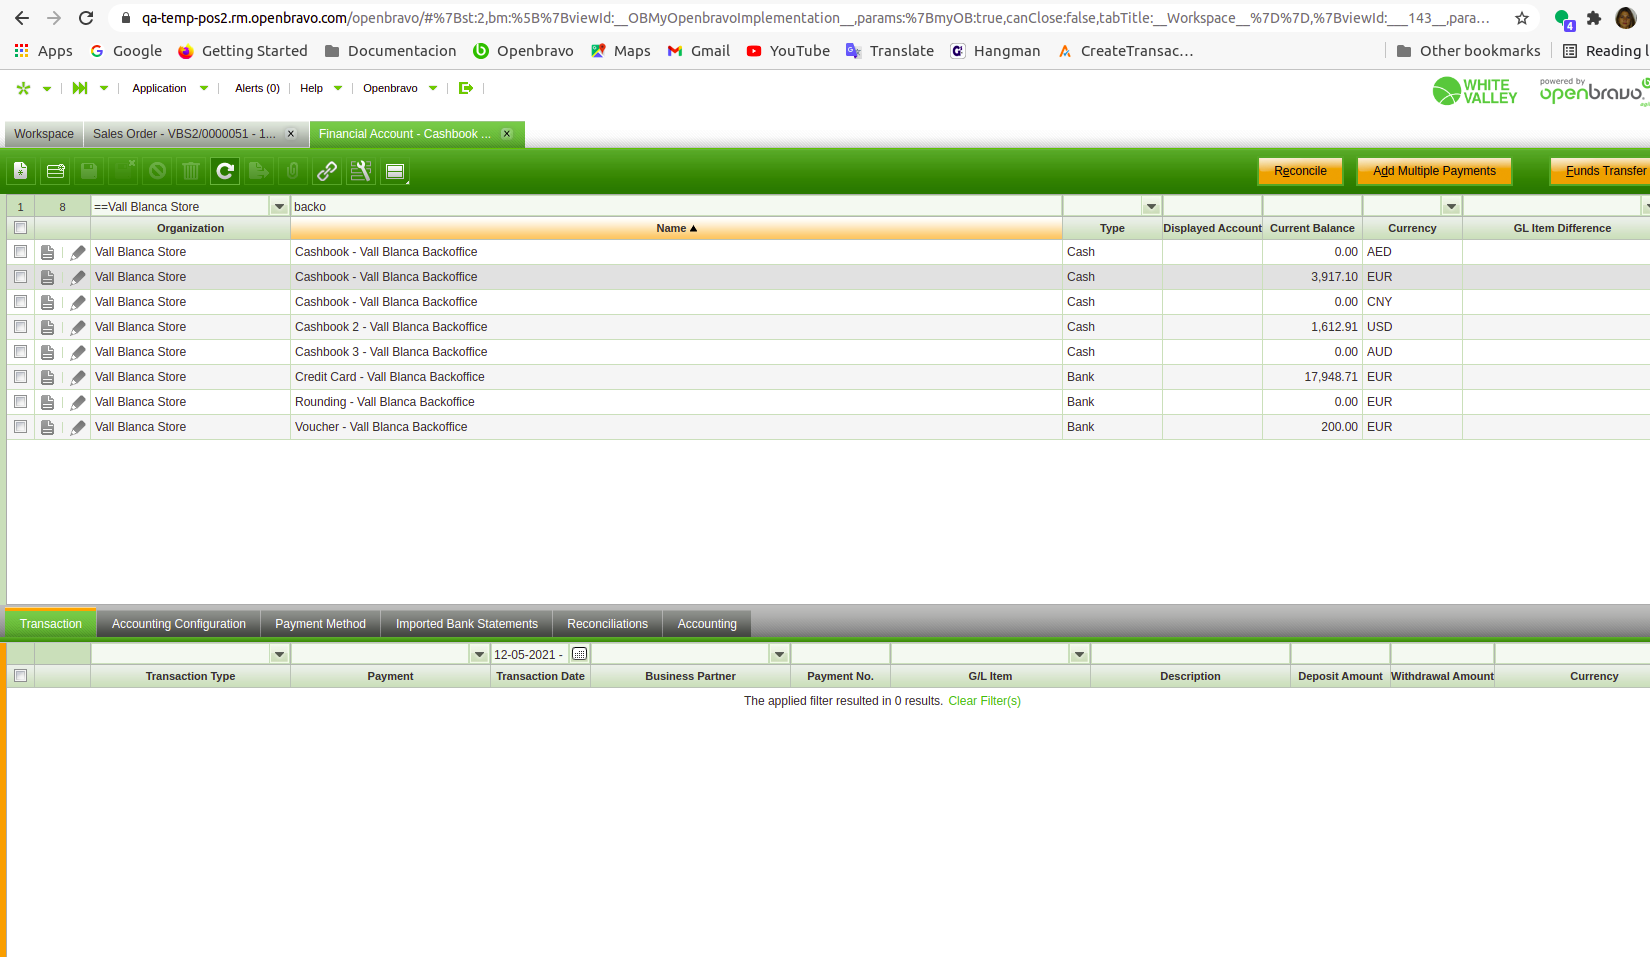Check the AED Cashbook row checkbox
Image resolution: width=1650 pixels, height=957 pixels.
click(20, 252)
